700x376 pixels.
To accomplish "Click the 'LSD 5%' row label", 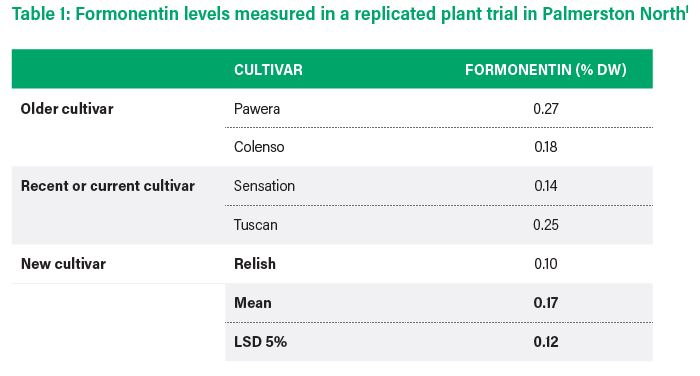I will click(x=260, y=342).
